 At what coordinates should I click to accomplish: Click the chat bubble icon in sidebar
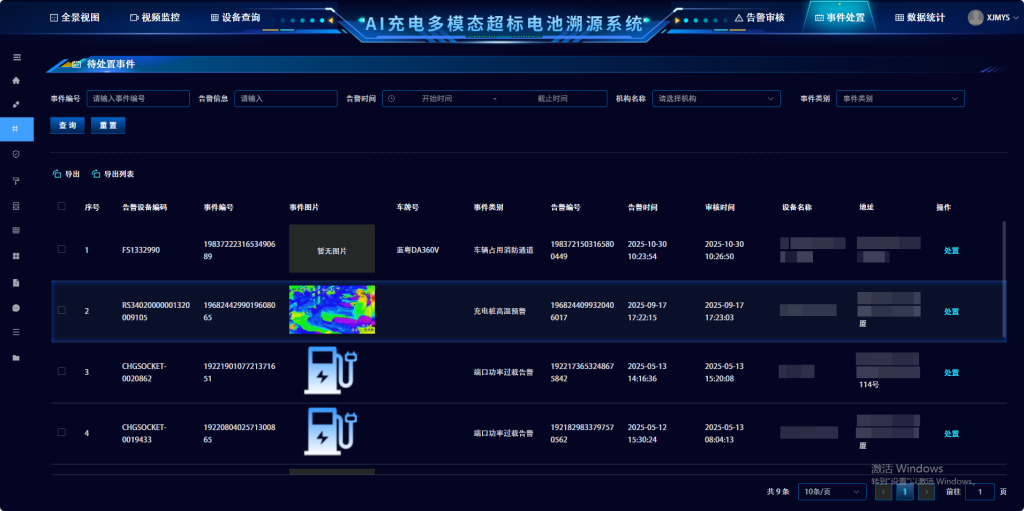[15, 307]
